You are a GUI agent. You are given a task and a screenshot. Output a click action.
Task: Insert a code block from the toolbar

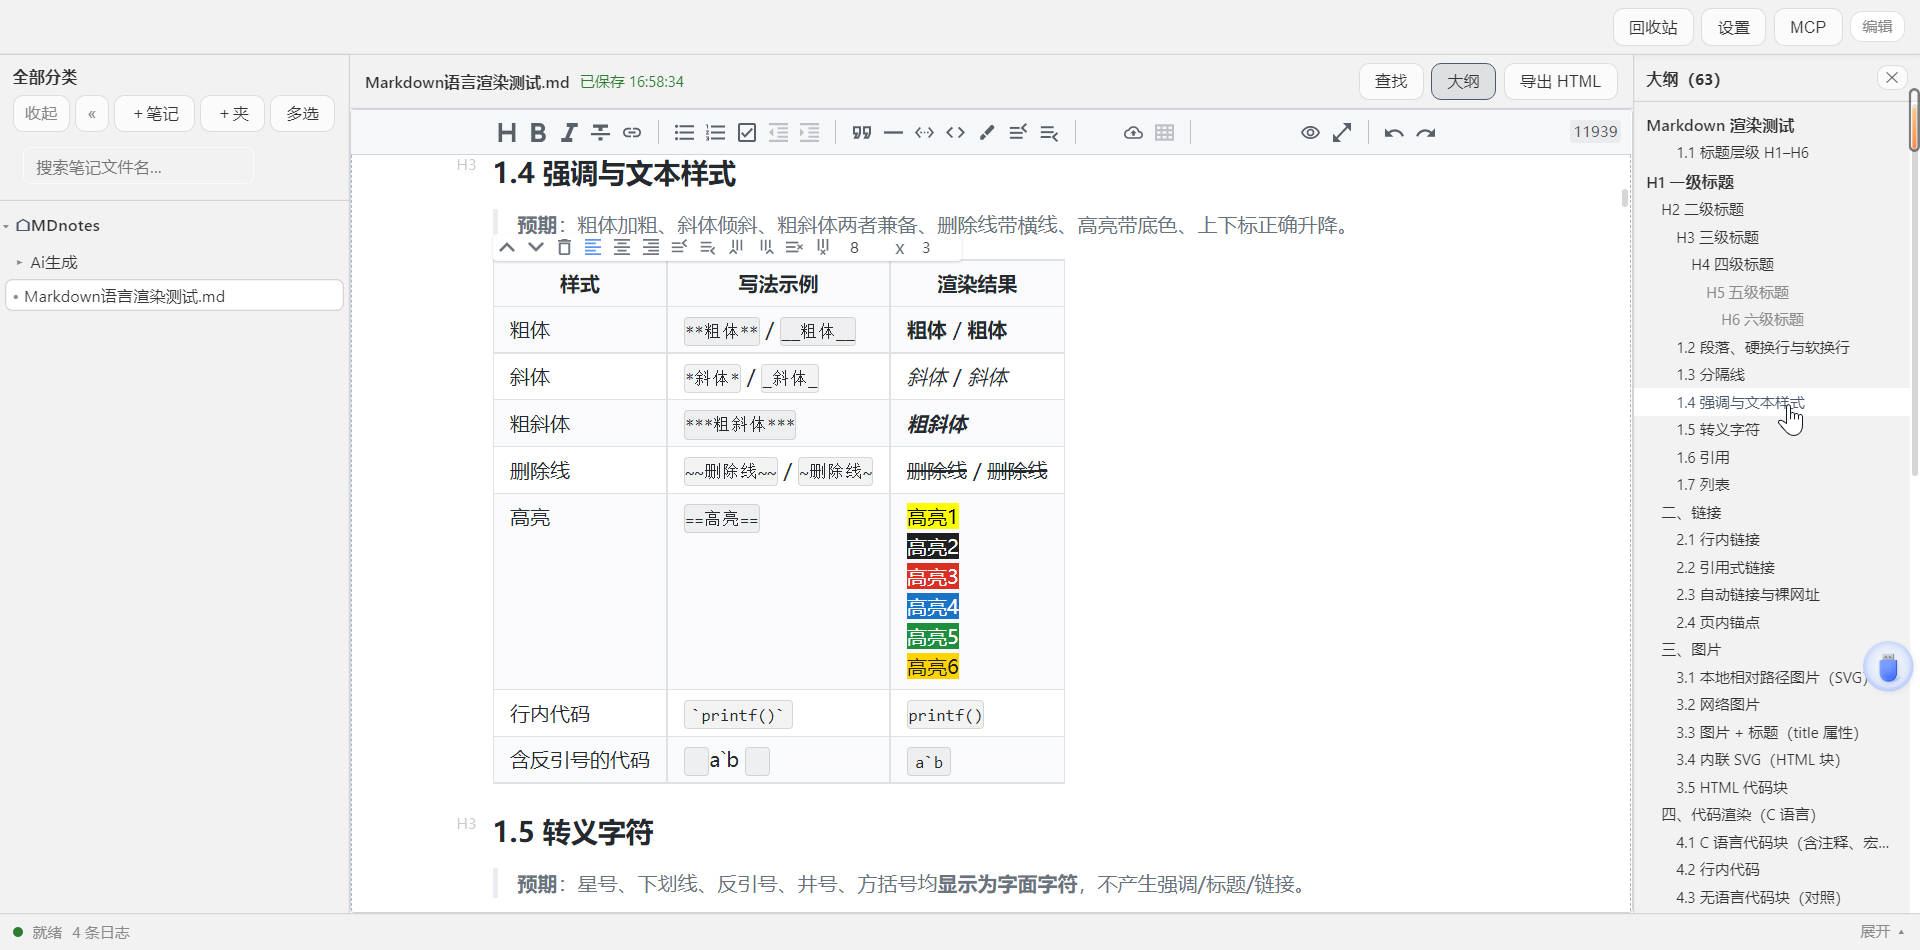click(x=924, y=132)
